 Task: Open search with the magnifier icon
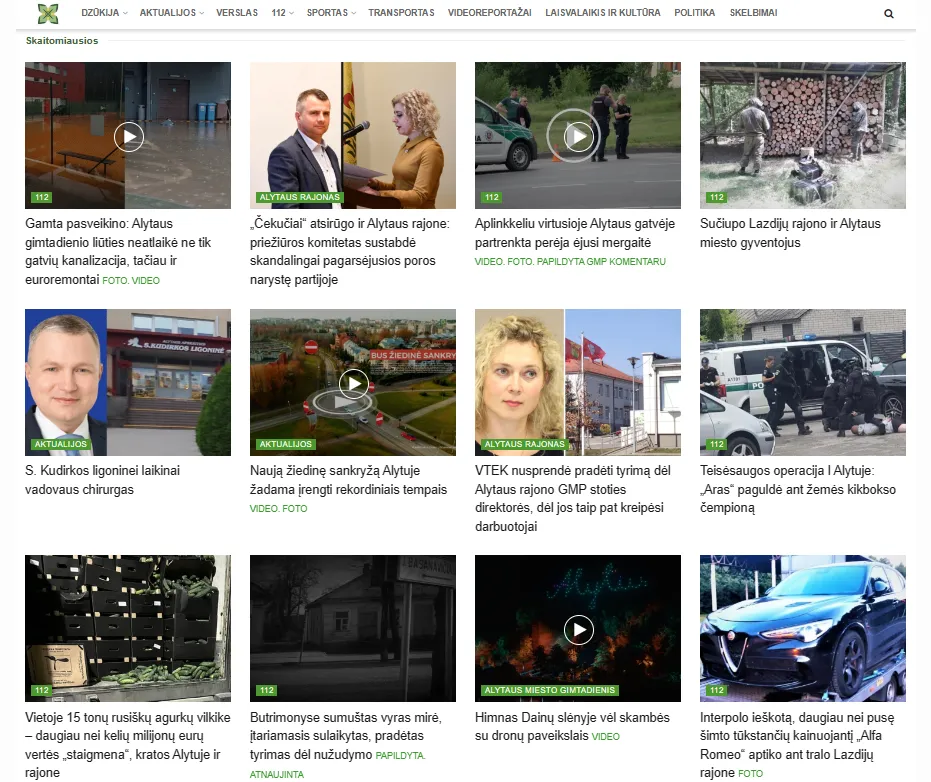[889, 14]
